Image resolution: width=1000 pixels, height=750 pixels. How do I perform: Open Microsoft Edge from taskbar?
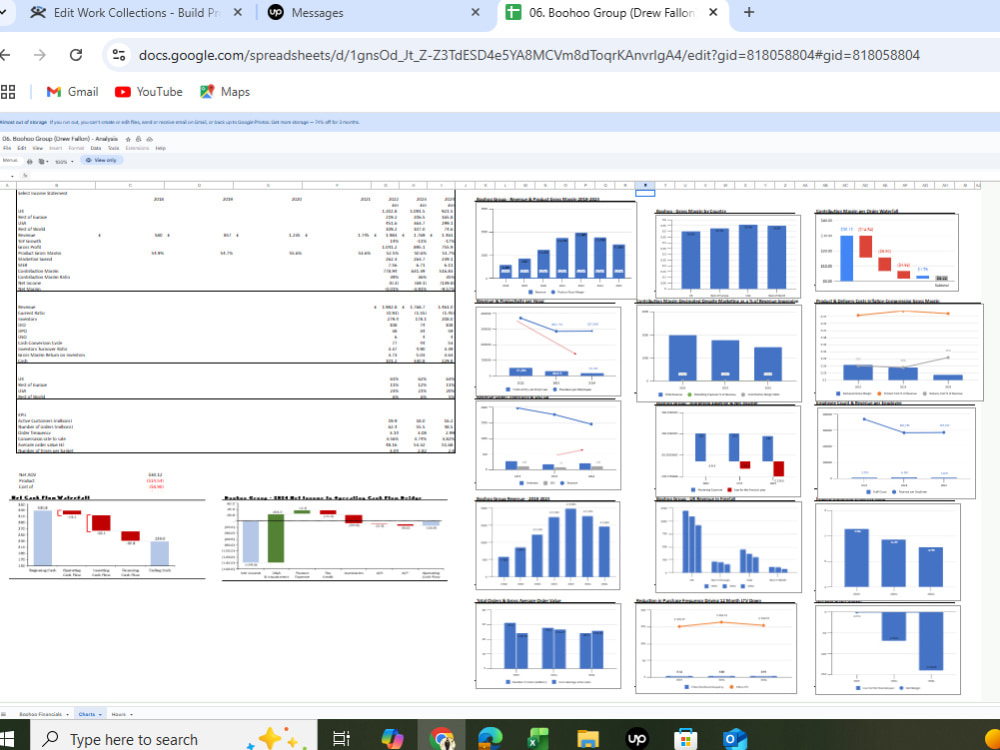click(x=490, y=739)
